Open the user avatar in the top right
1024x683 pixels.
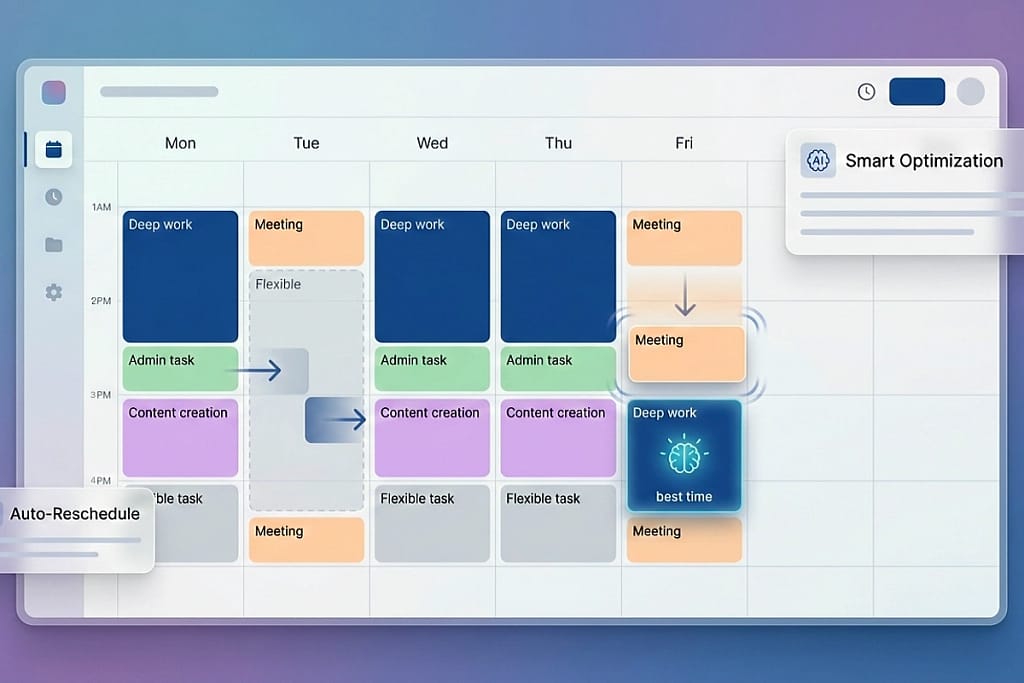click(x=970, y=91)
